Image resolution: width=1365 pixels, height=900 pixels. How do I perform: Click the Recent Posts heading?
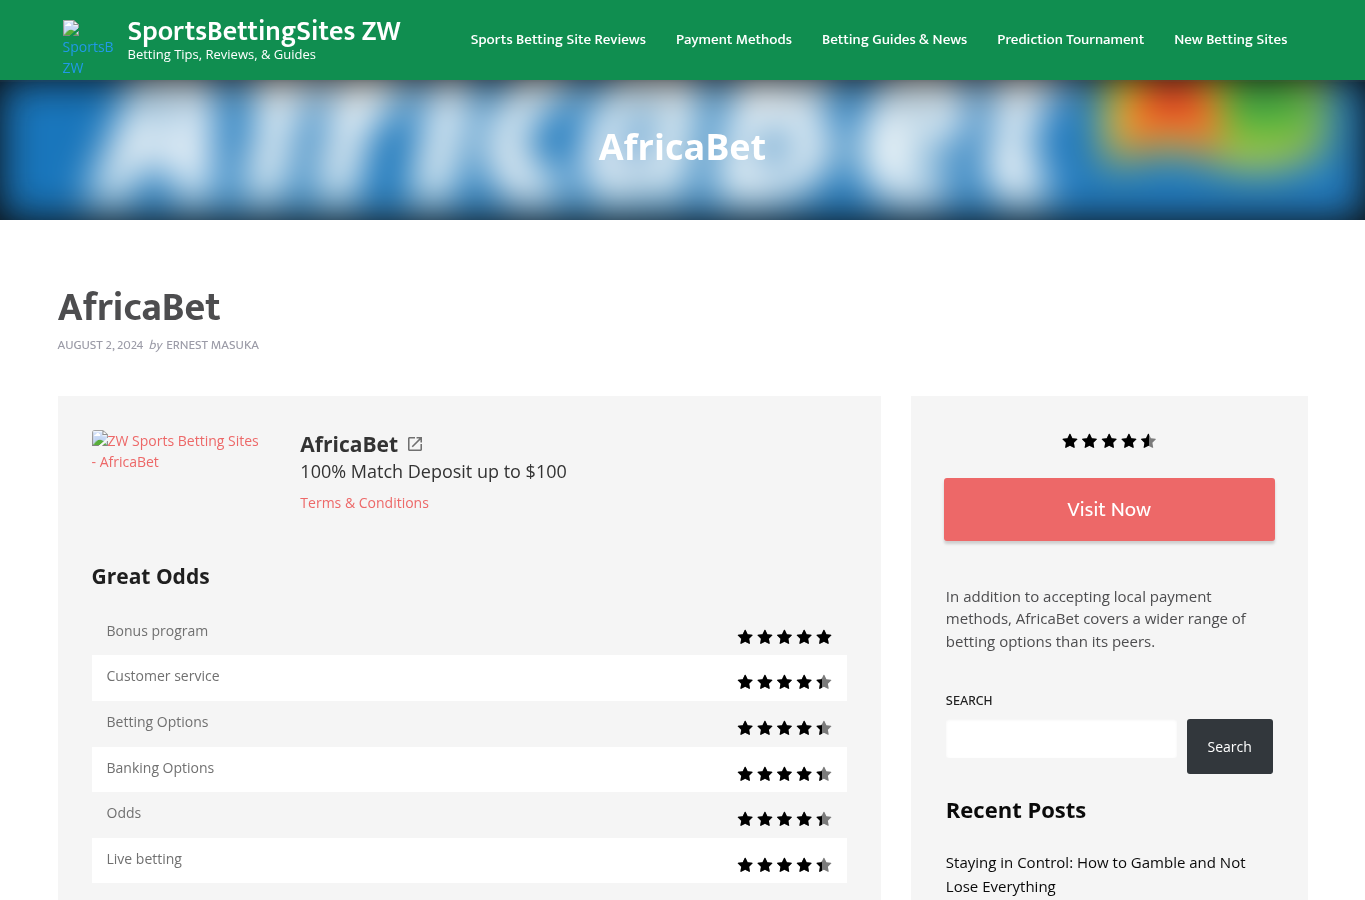[x=1016, y=810]
